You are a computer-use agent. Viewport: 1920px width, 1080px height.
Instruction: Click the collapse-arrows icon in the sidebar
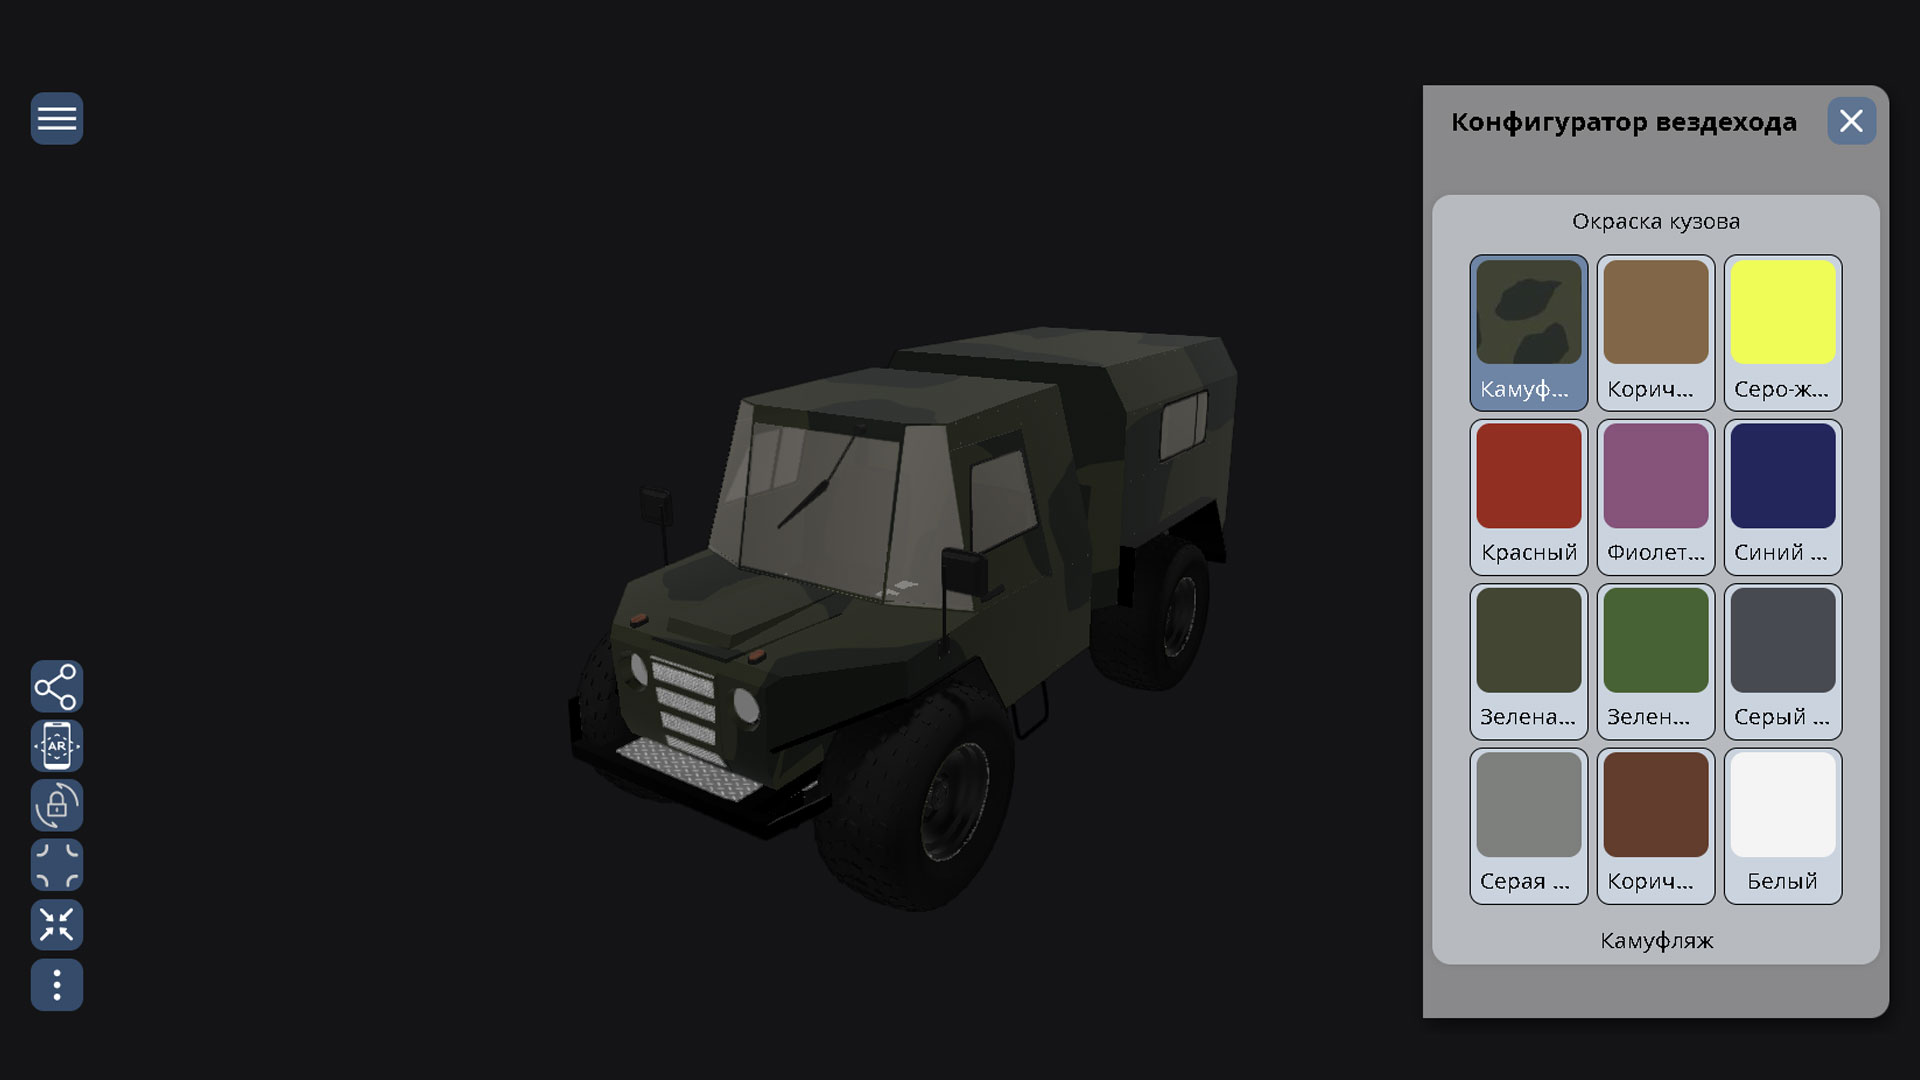click(56, 925)
